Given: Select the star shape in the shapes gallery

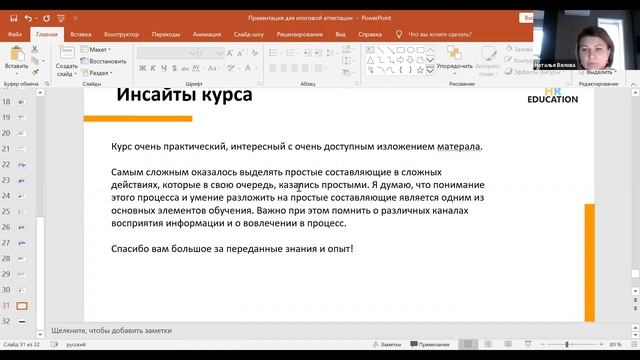Looking at the screenshot, I should pyautogui.click(x=420, y=70).
